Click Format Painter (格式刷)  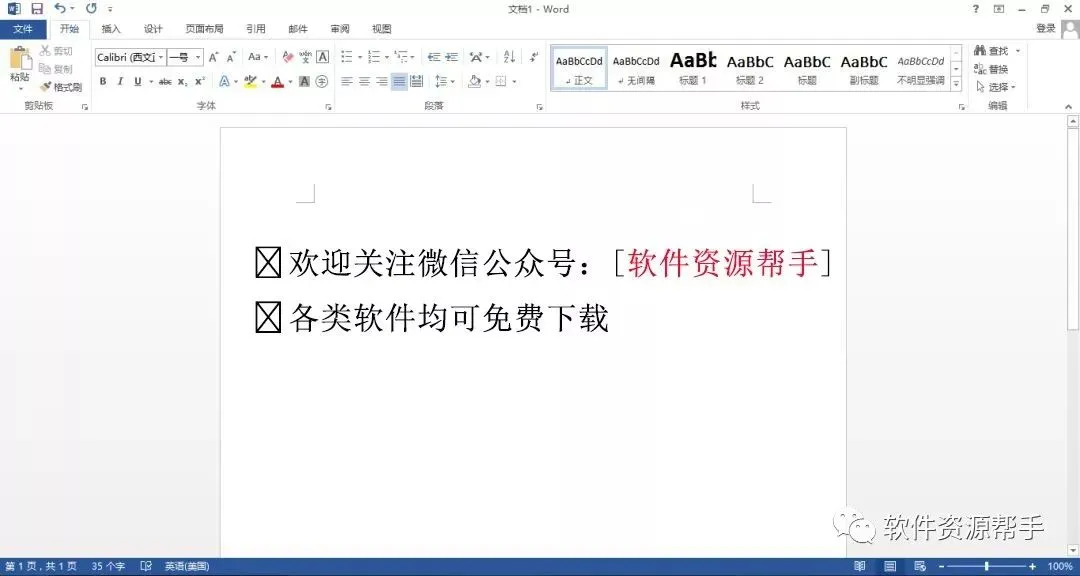click(x=61, y=88)
